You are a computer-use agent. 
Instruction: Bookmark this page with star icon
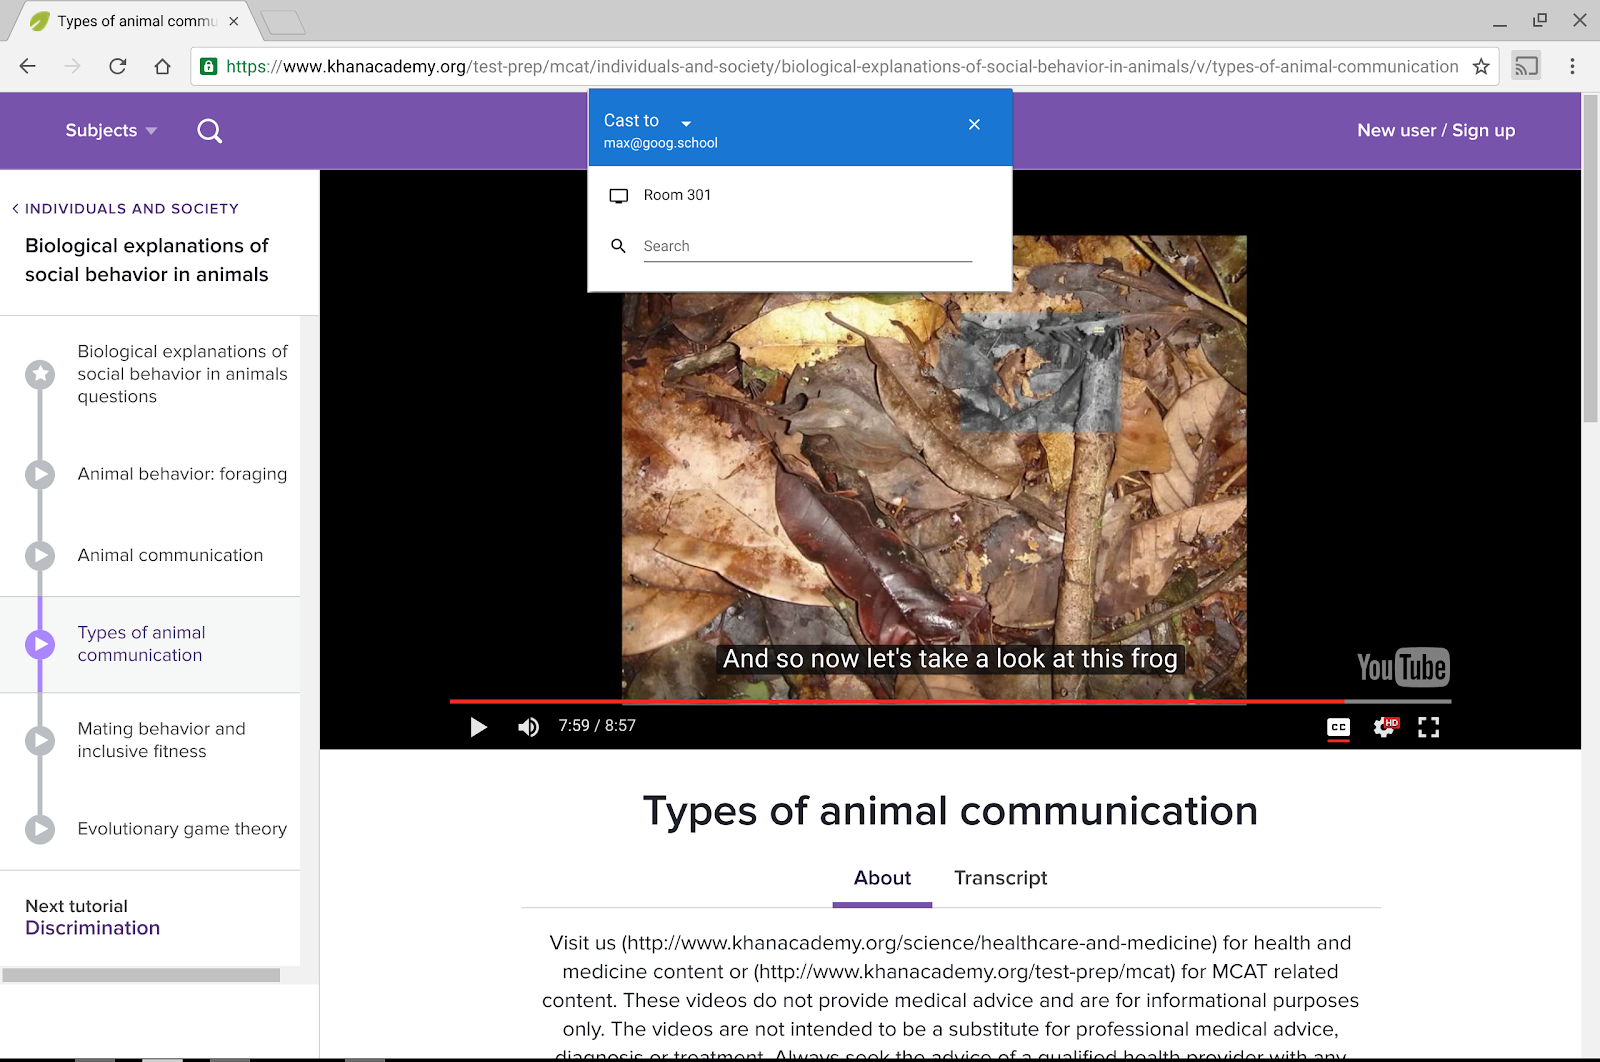pyautogui.click(x=1481, y=67)
